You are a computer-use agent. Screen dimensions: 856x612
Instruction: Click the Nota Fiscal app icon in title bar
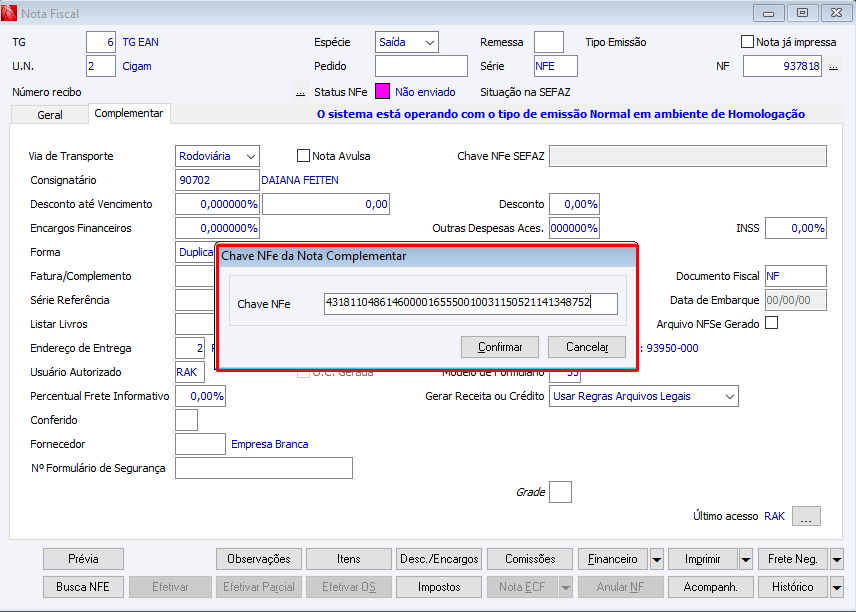pos(9,13)
